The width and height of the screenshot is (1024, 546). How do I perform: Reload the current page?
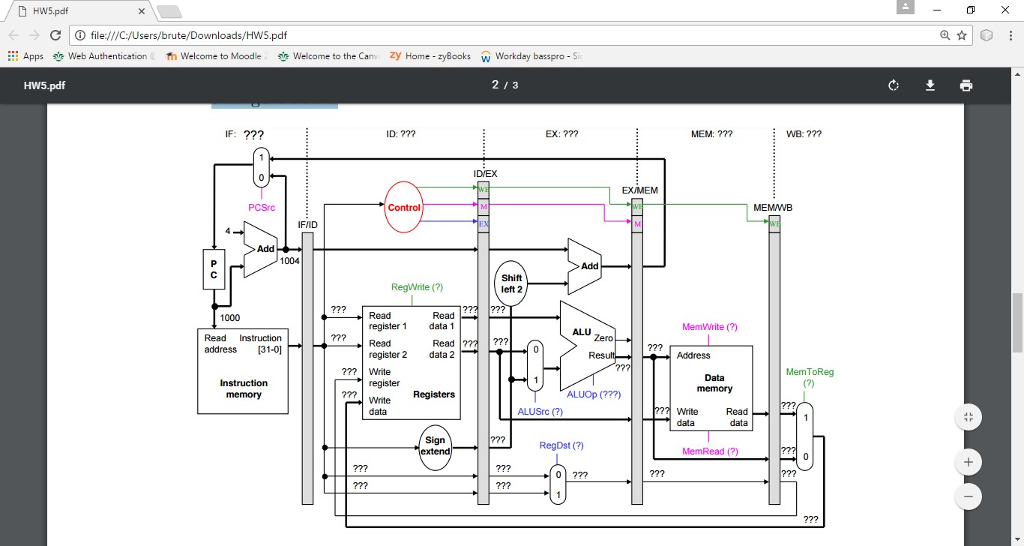click(56, 35)
